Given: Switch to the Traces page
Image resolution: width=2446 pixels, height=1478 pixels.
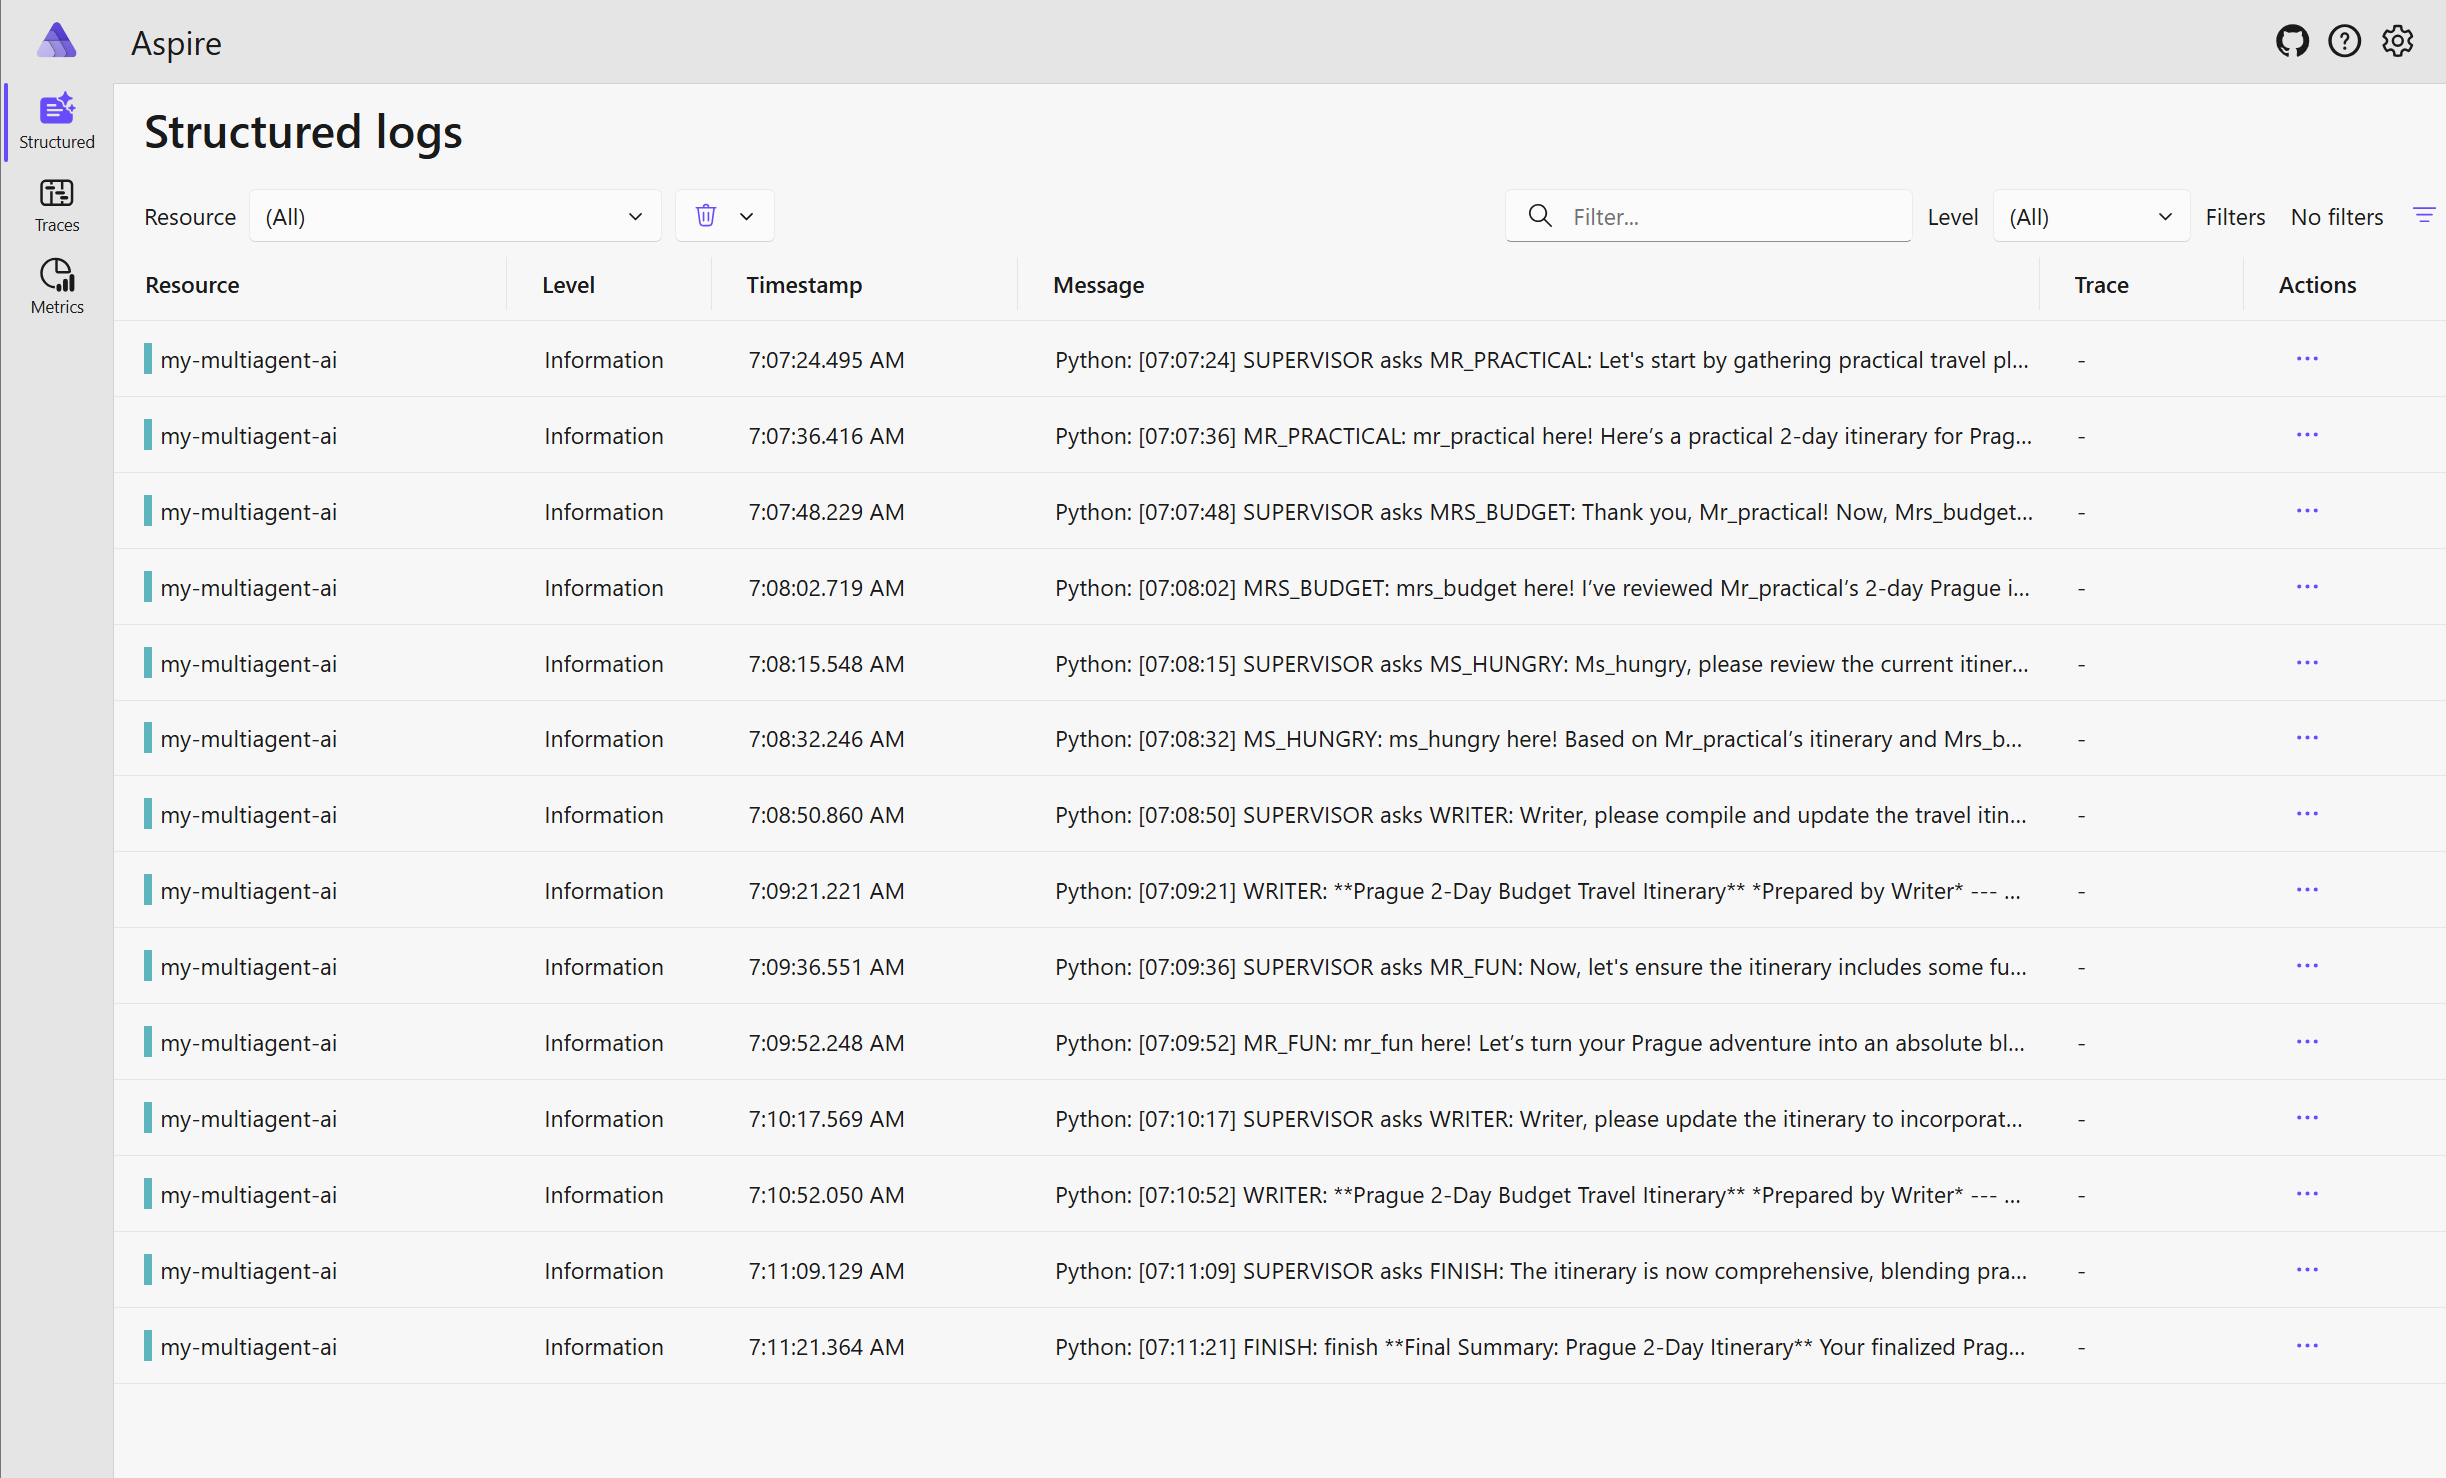Looking at the screenshot, I should click(57, 205).
